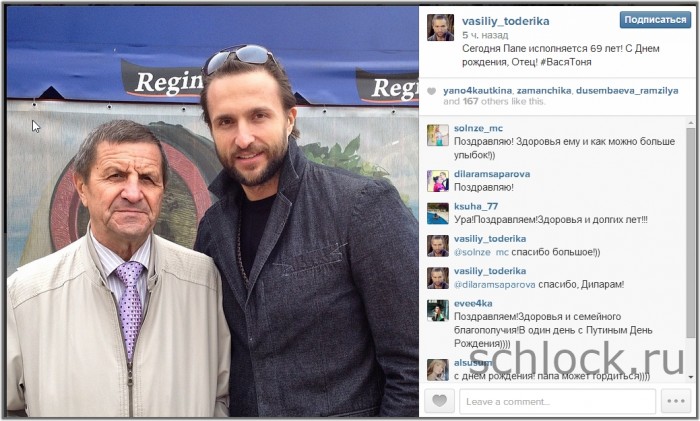Screen dimensions: 700x421
Task: Open zamanchika liker profile
Action: [544, 91]
